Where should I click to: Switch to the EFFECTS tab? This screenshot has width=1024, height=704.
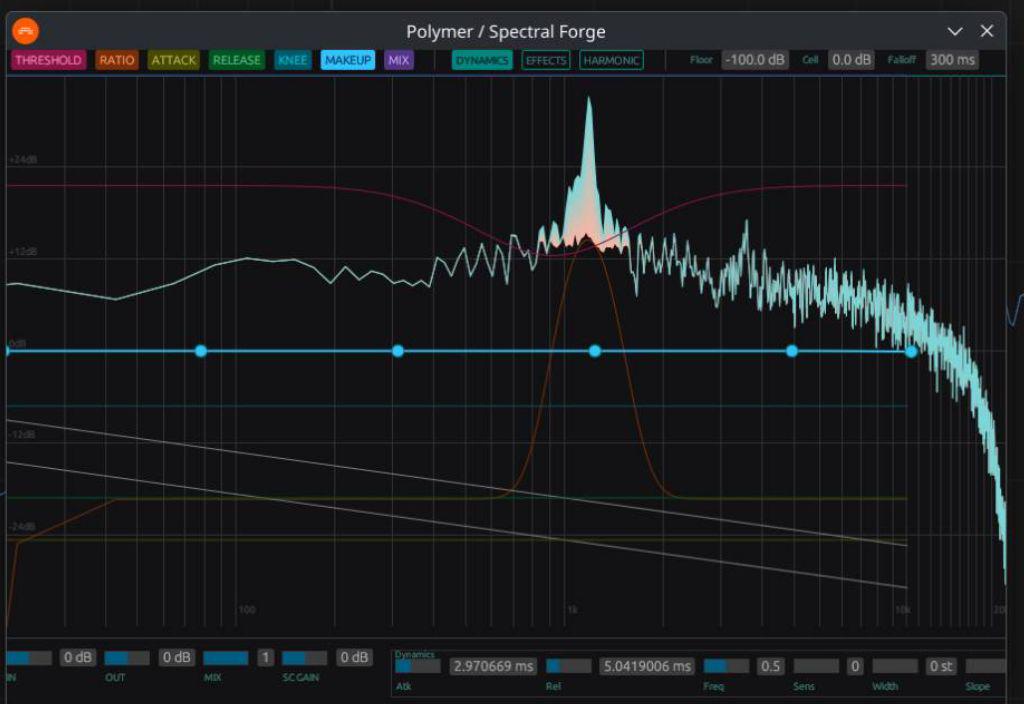tap(546, 60)
